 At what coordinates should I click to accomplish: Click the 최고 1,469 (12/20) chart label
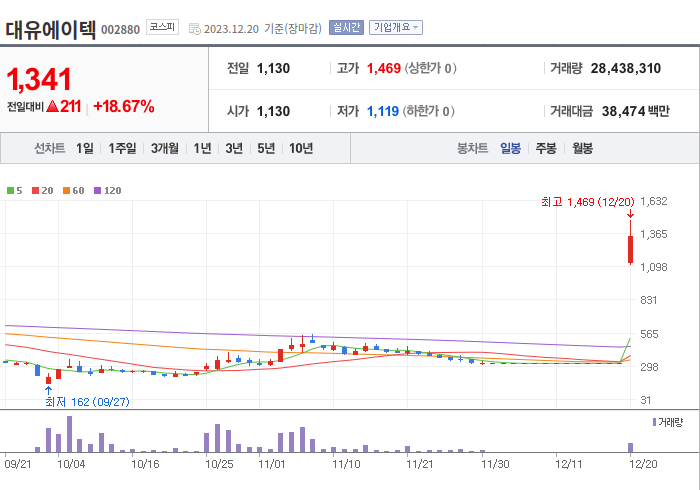588,202
